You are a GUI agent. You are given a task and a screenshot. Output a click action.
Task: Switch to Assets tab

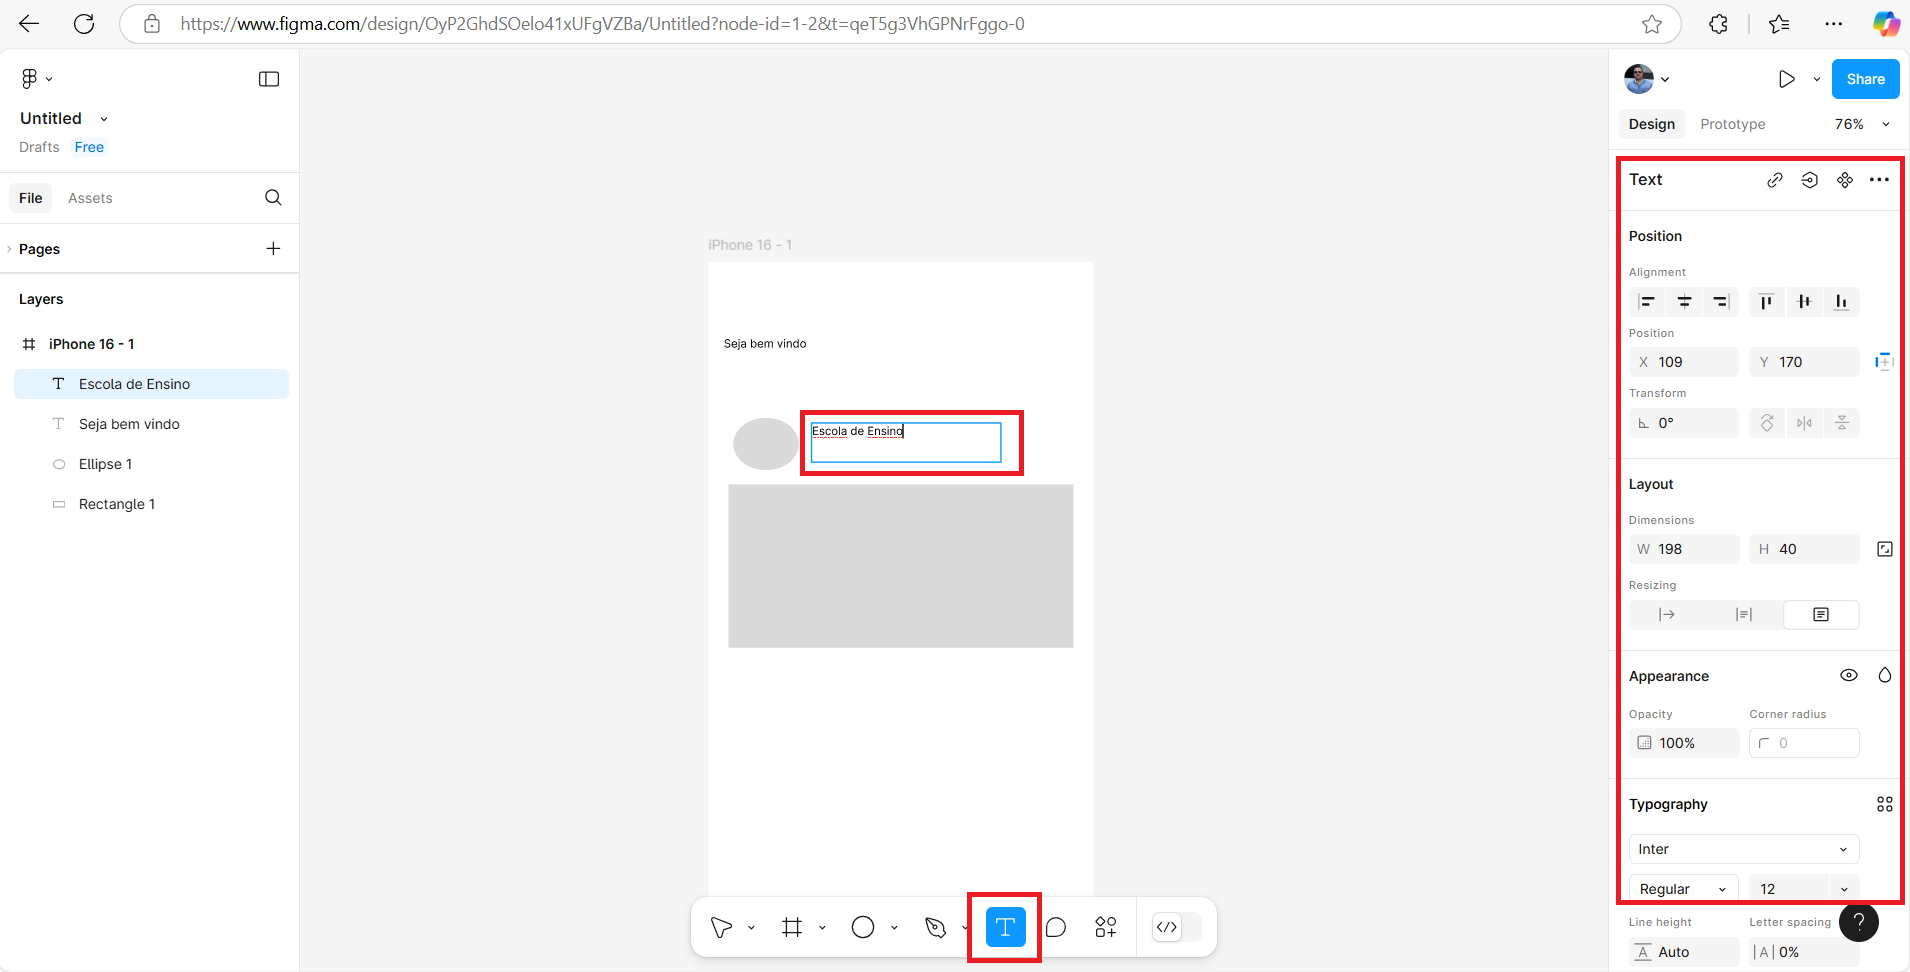pos(90,198)
